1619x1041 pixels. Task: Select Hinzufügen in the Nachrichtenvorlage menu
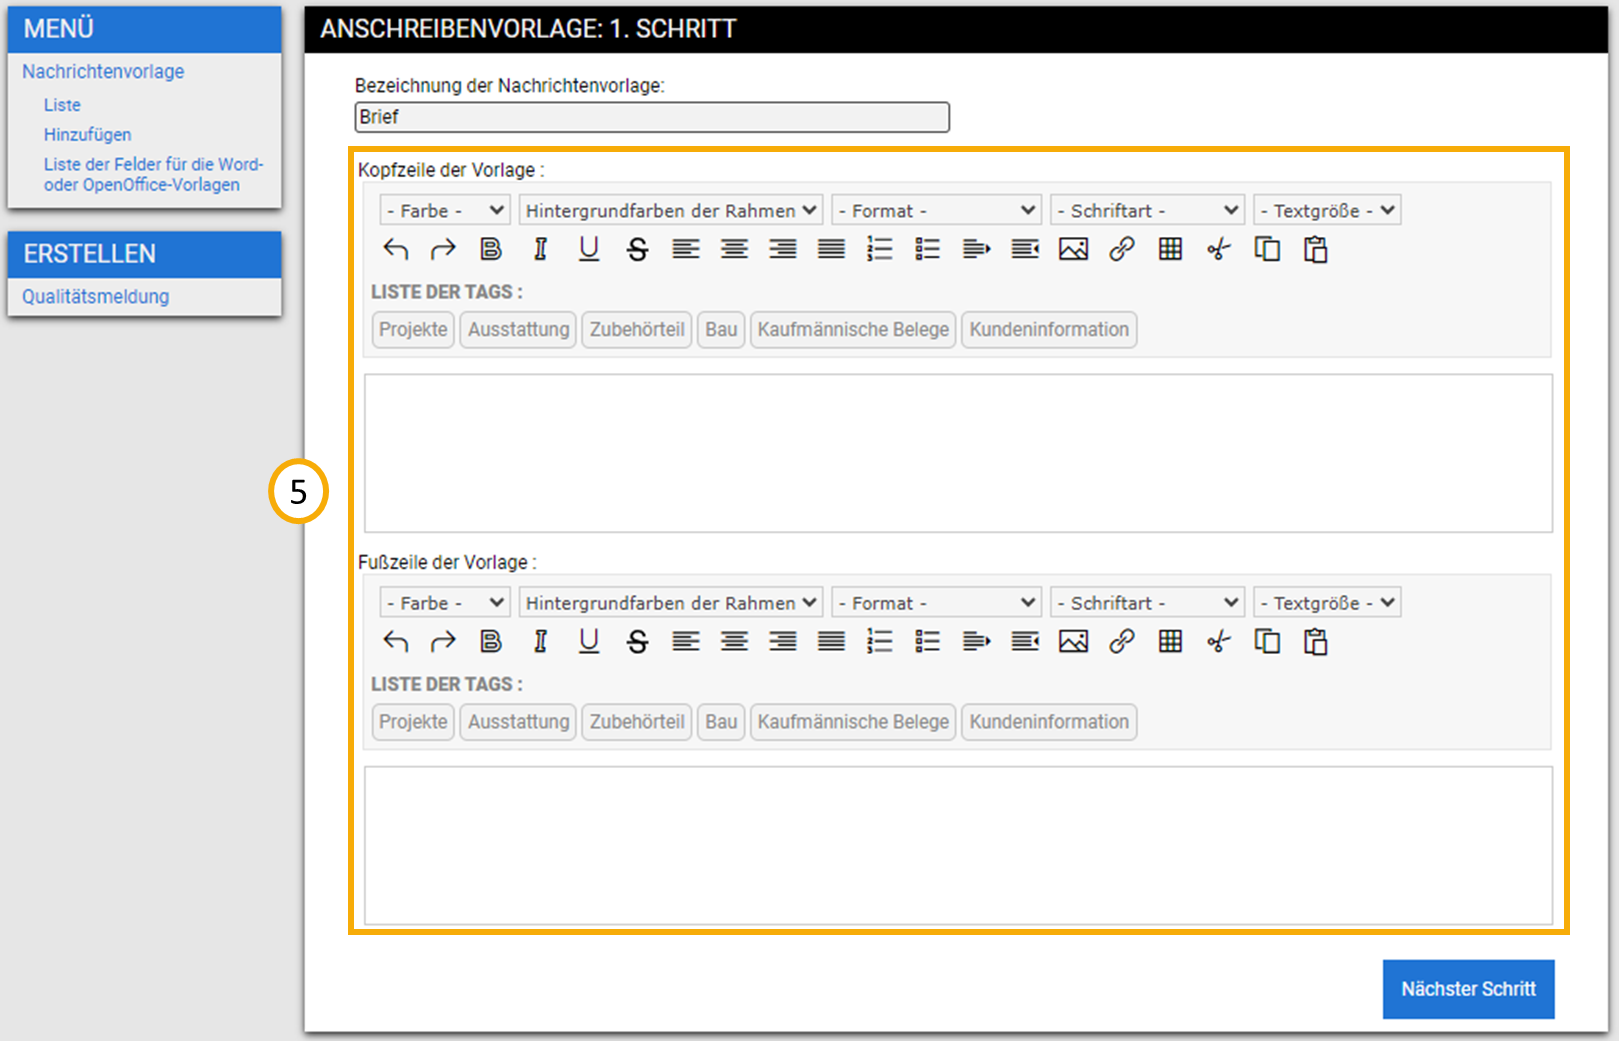tap(87, 135)
